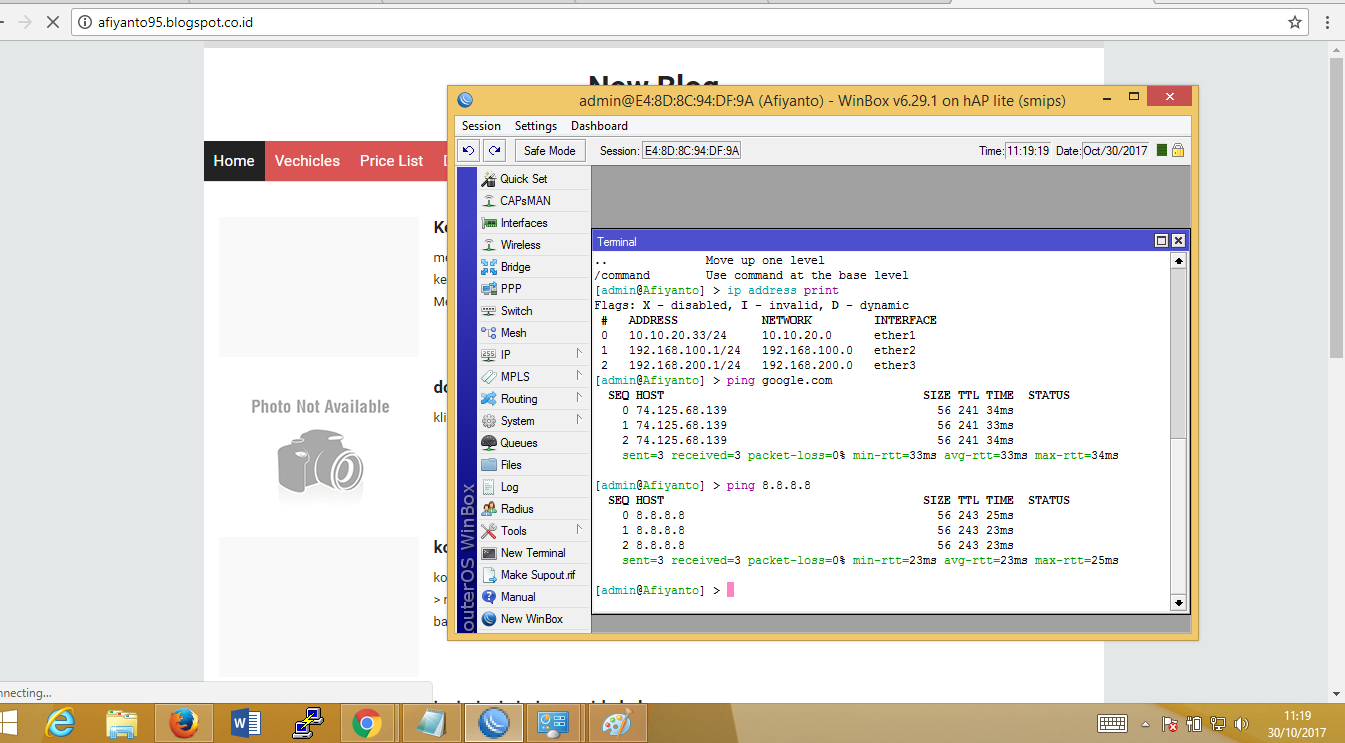The image size is (1345, 743).
Task: Click the 'ping 8.8.8.8' command text
Action: [x=769, y=485]
